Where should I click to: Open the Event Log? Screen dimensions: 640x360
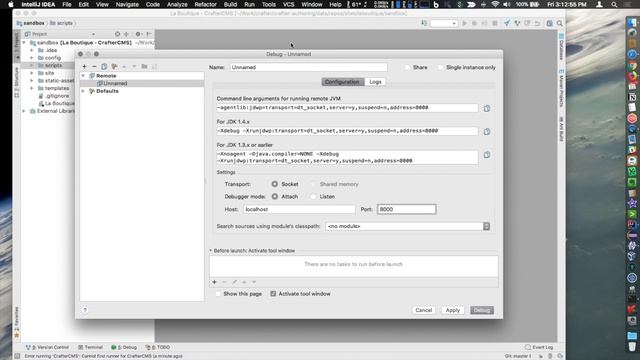coord(539,347)
